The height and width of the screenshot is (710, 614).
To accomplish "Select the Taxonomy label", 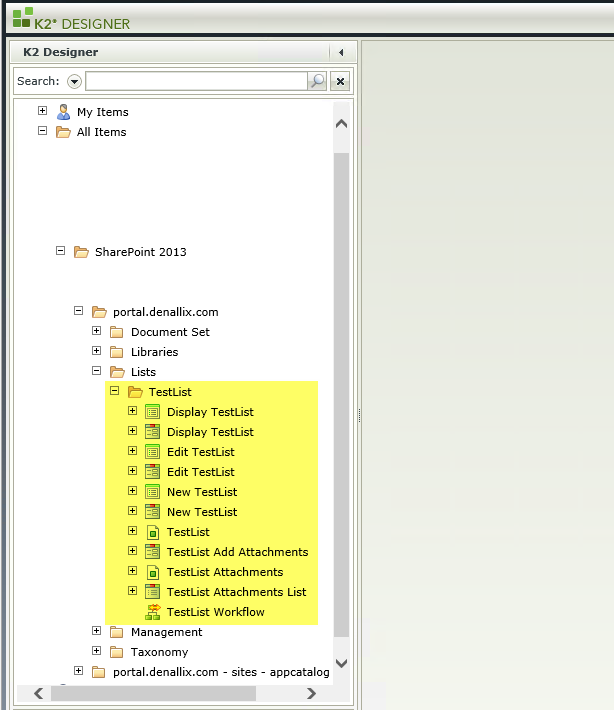I will (159, 652).
